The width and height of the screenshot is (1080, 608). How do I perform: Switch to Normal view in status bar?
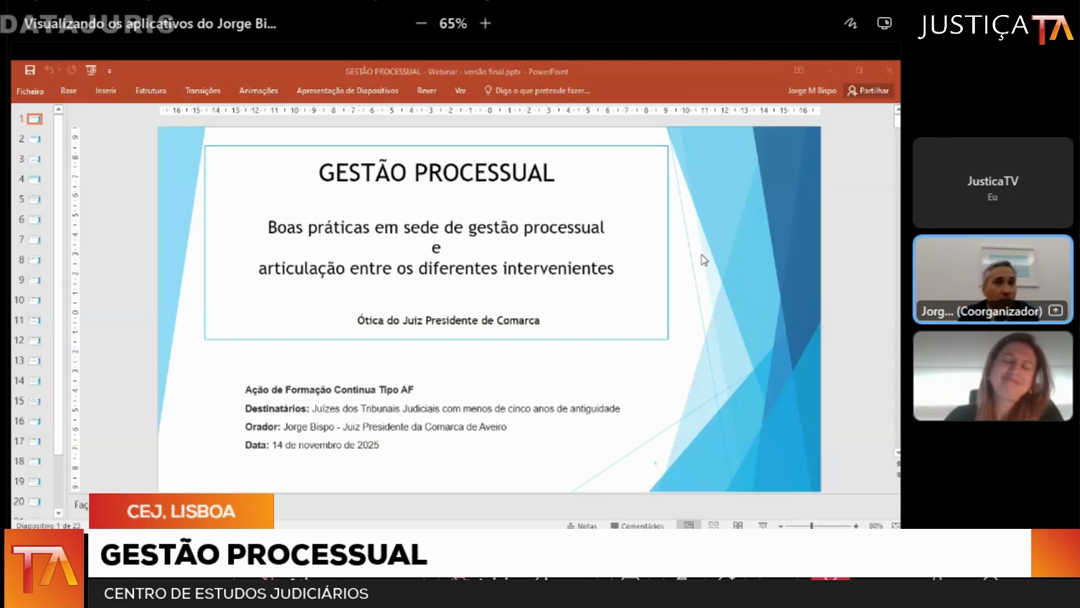tap(689, 526)
